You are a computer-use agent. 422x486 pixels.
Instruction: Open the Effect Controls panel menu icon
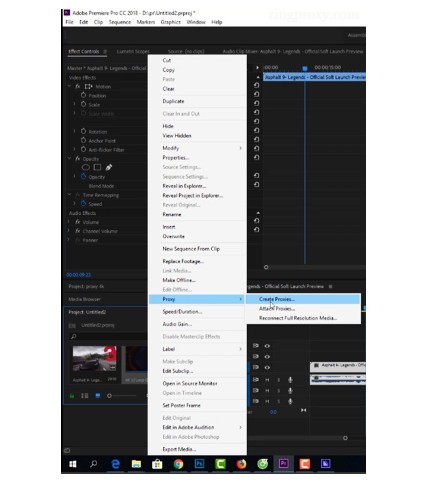click(105, 52)
